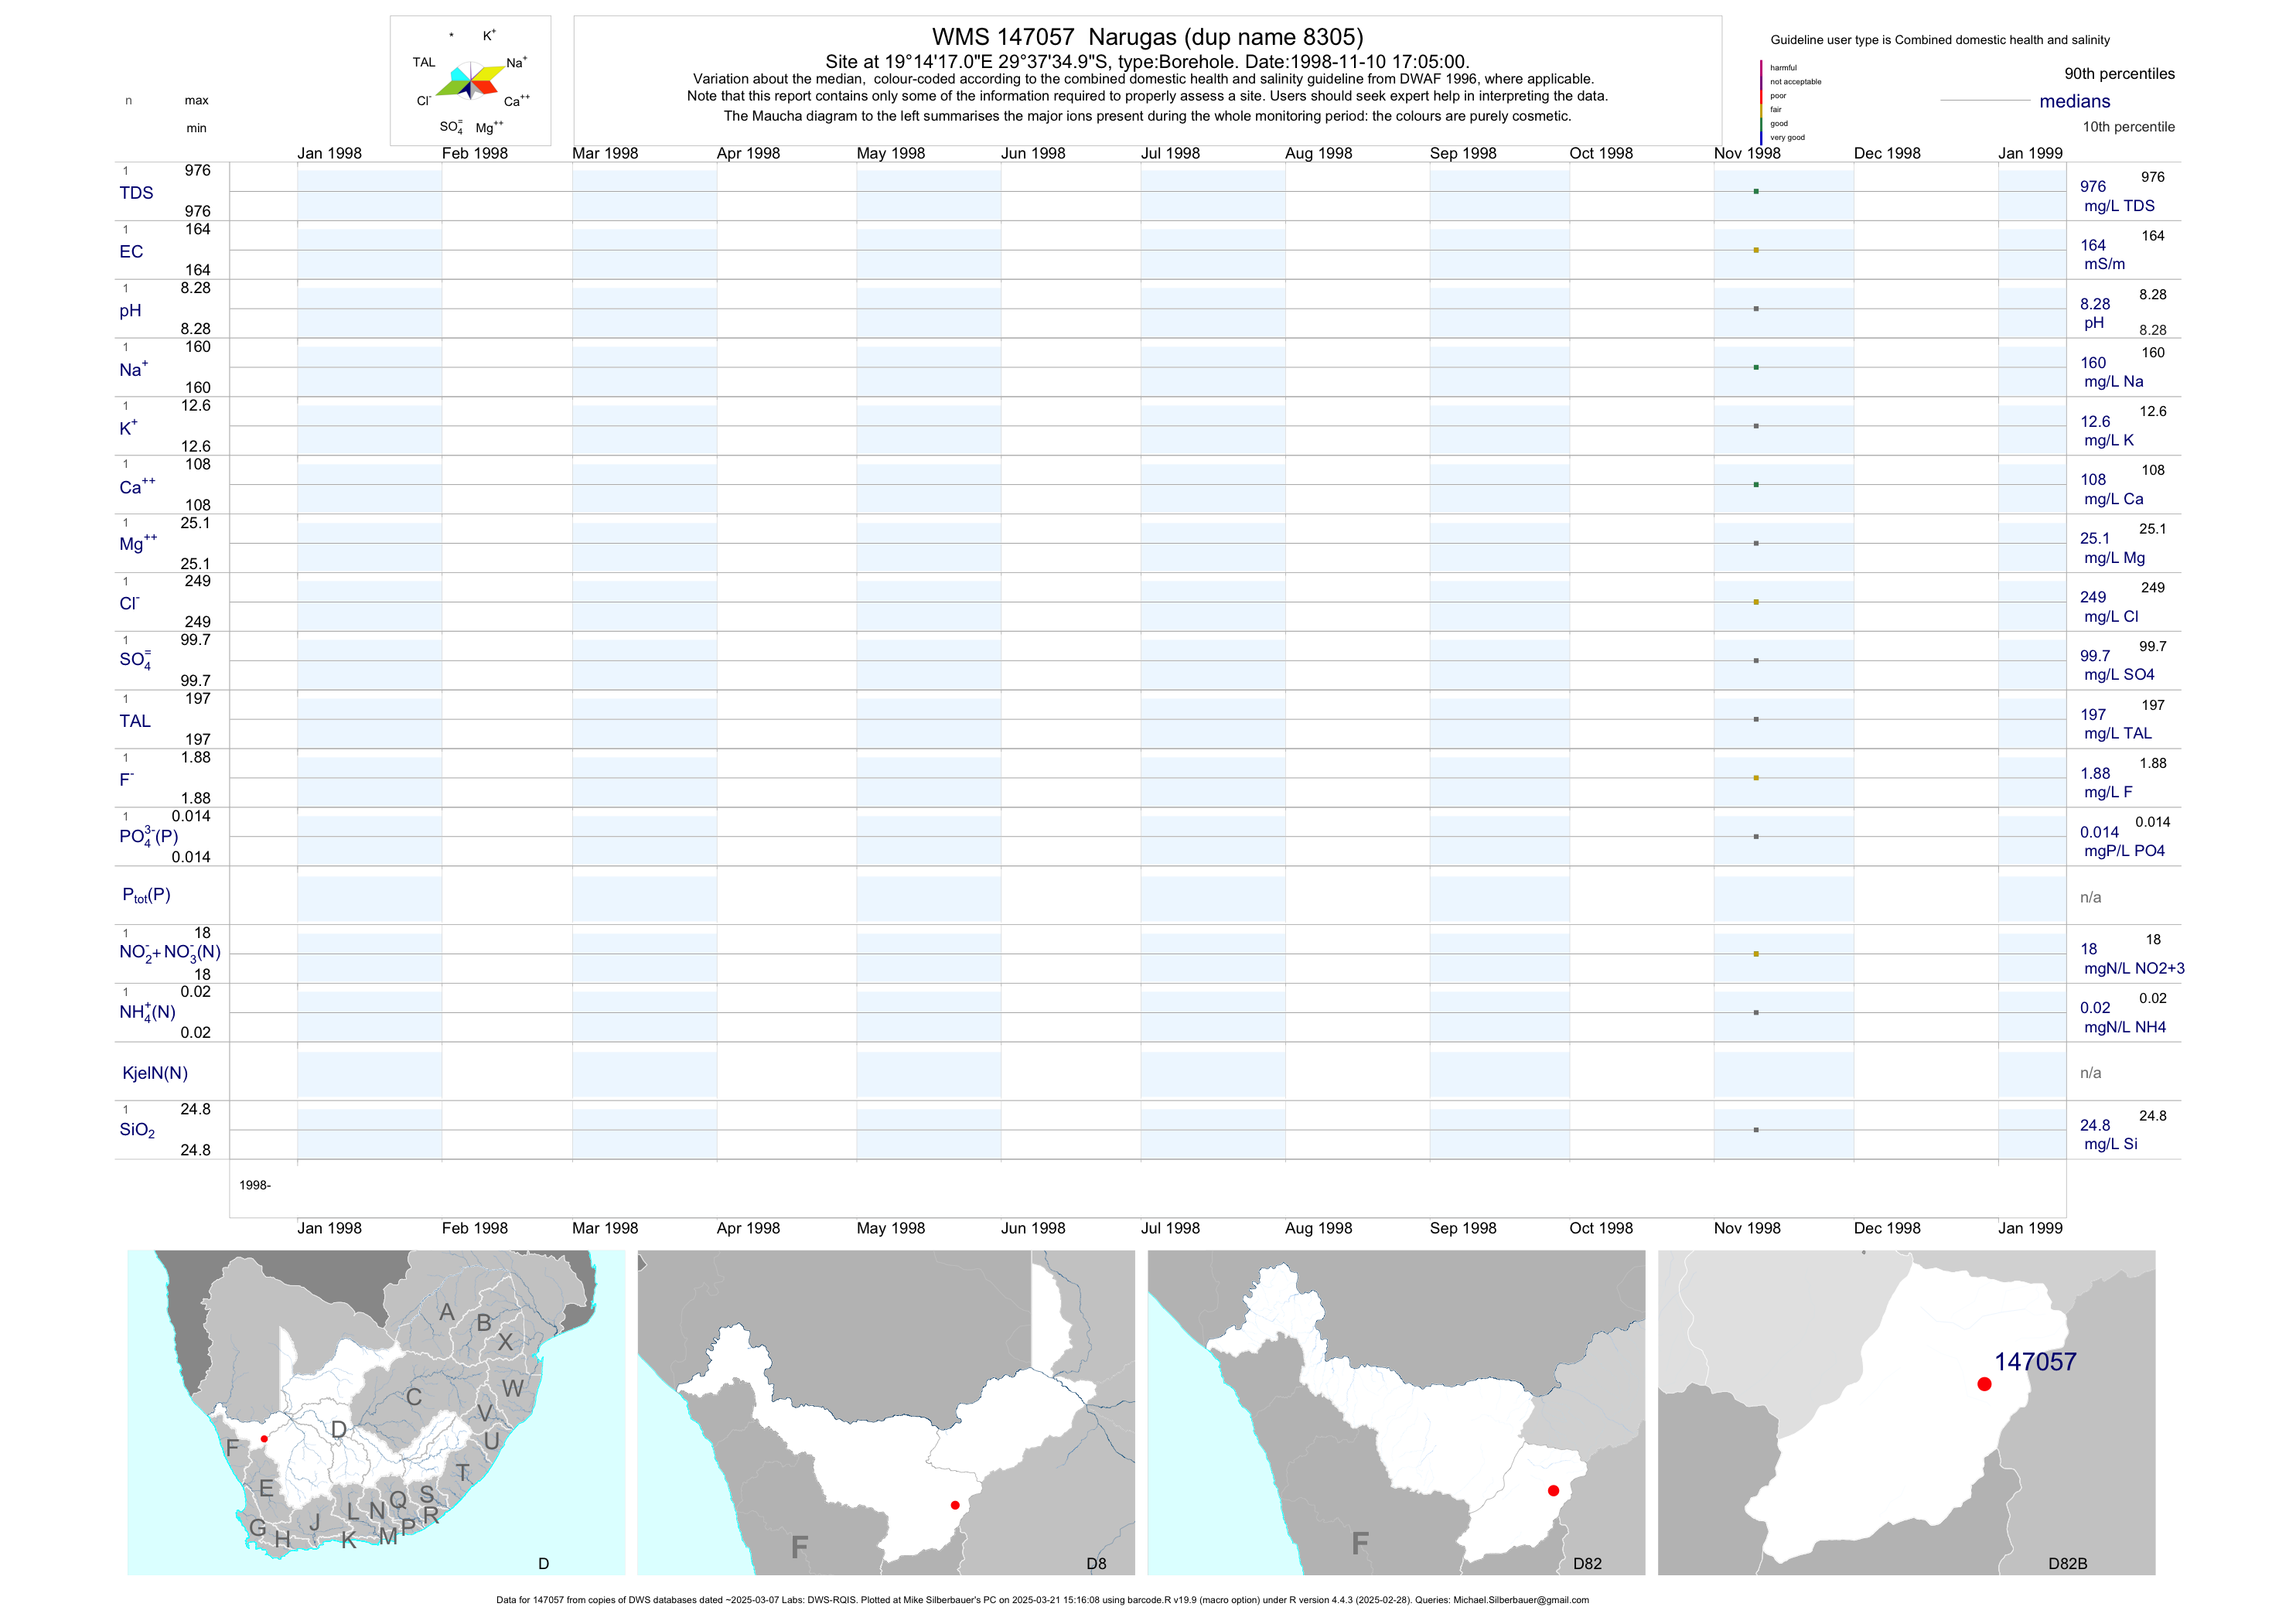Click the nitrate data point marker

(x=1756, y=954)
